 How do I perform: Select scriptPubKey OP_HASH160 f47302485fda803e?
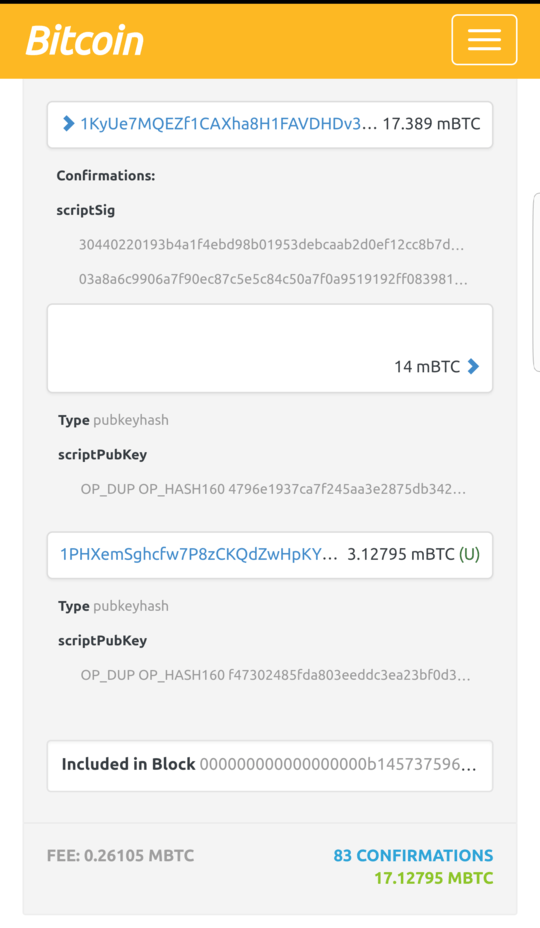275,675
